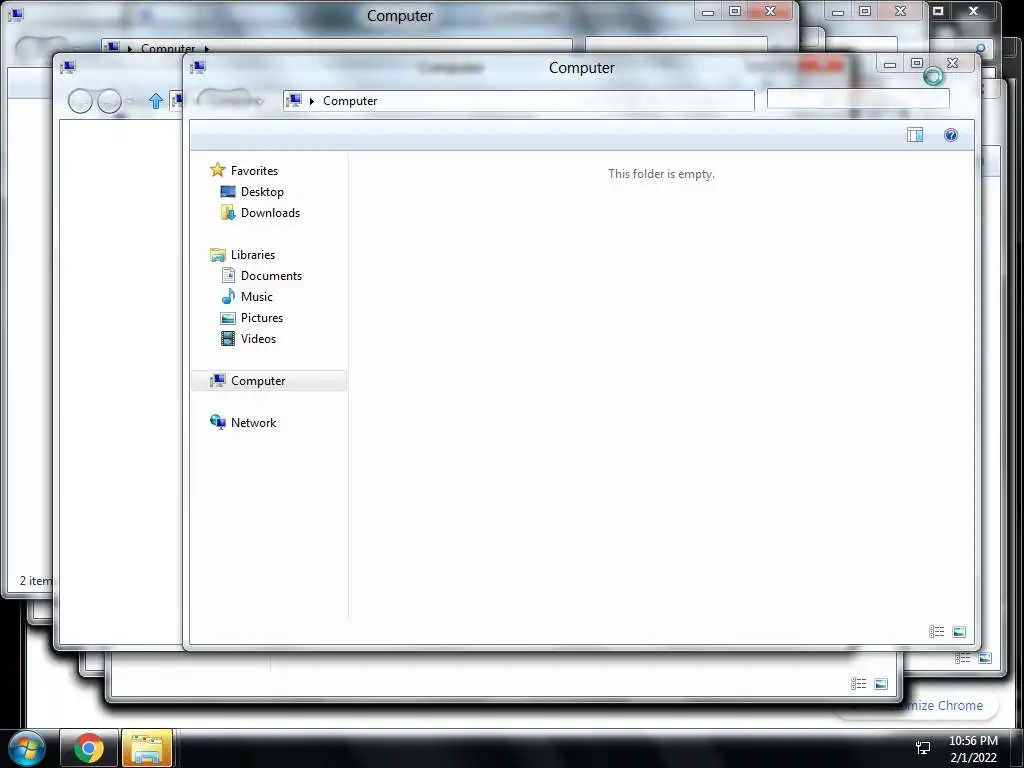This screenshot has height=768, width=1024.
Task: Click title icon of the second Computer window
Action: pos(68,67)
